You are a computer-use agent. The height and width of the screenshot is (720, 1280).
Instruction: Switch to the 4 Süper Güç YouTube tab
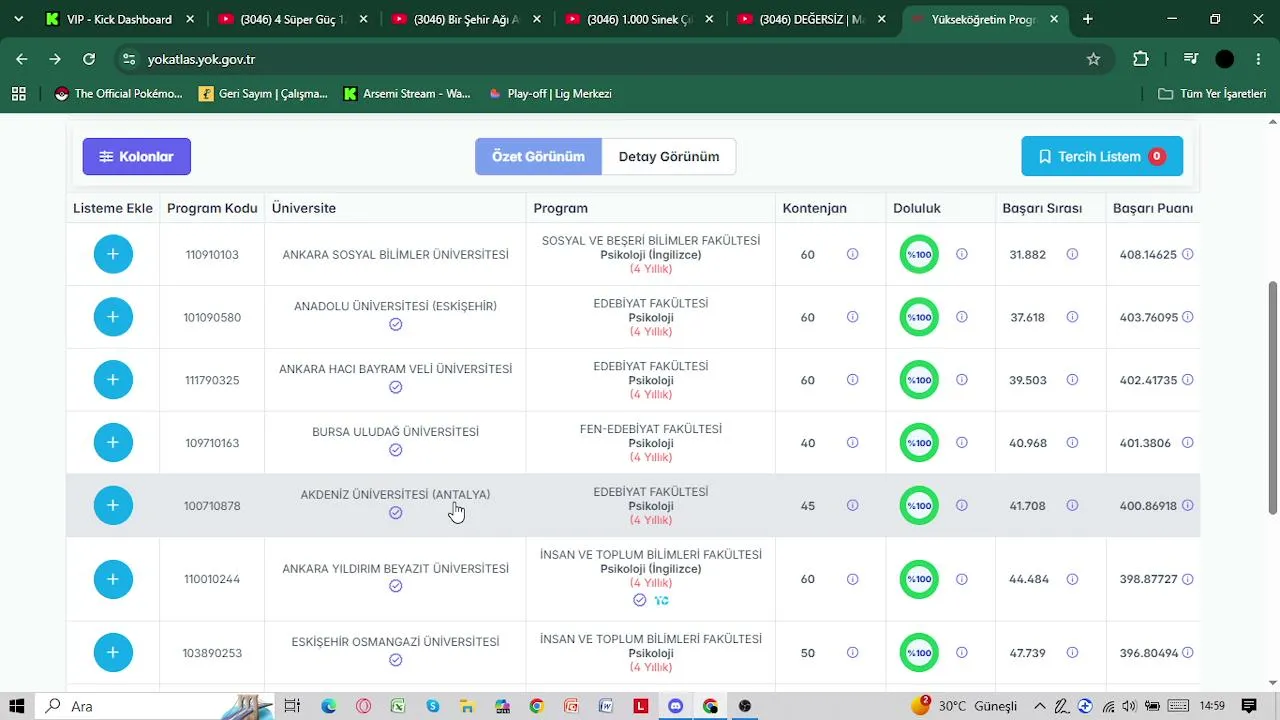click(294, 19)
